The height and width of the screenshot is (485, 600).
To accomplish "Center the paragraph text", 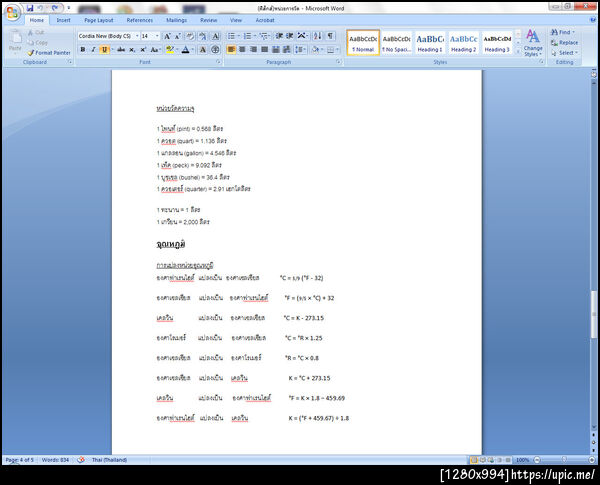I will 242,49.
